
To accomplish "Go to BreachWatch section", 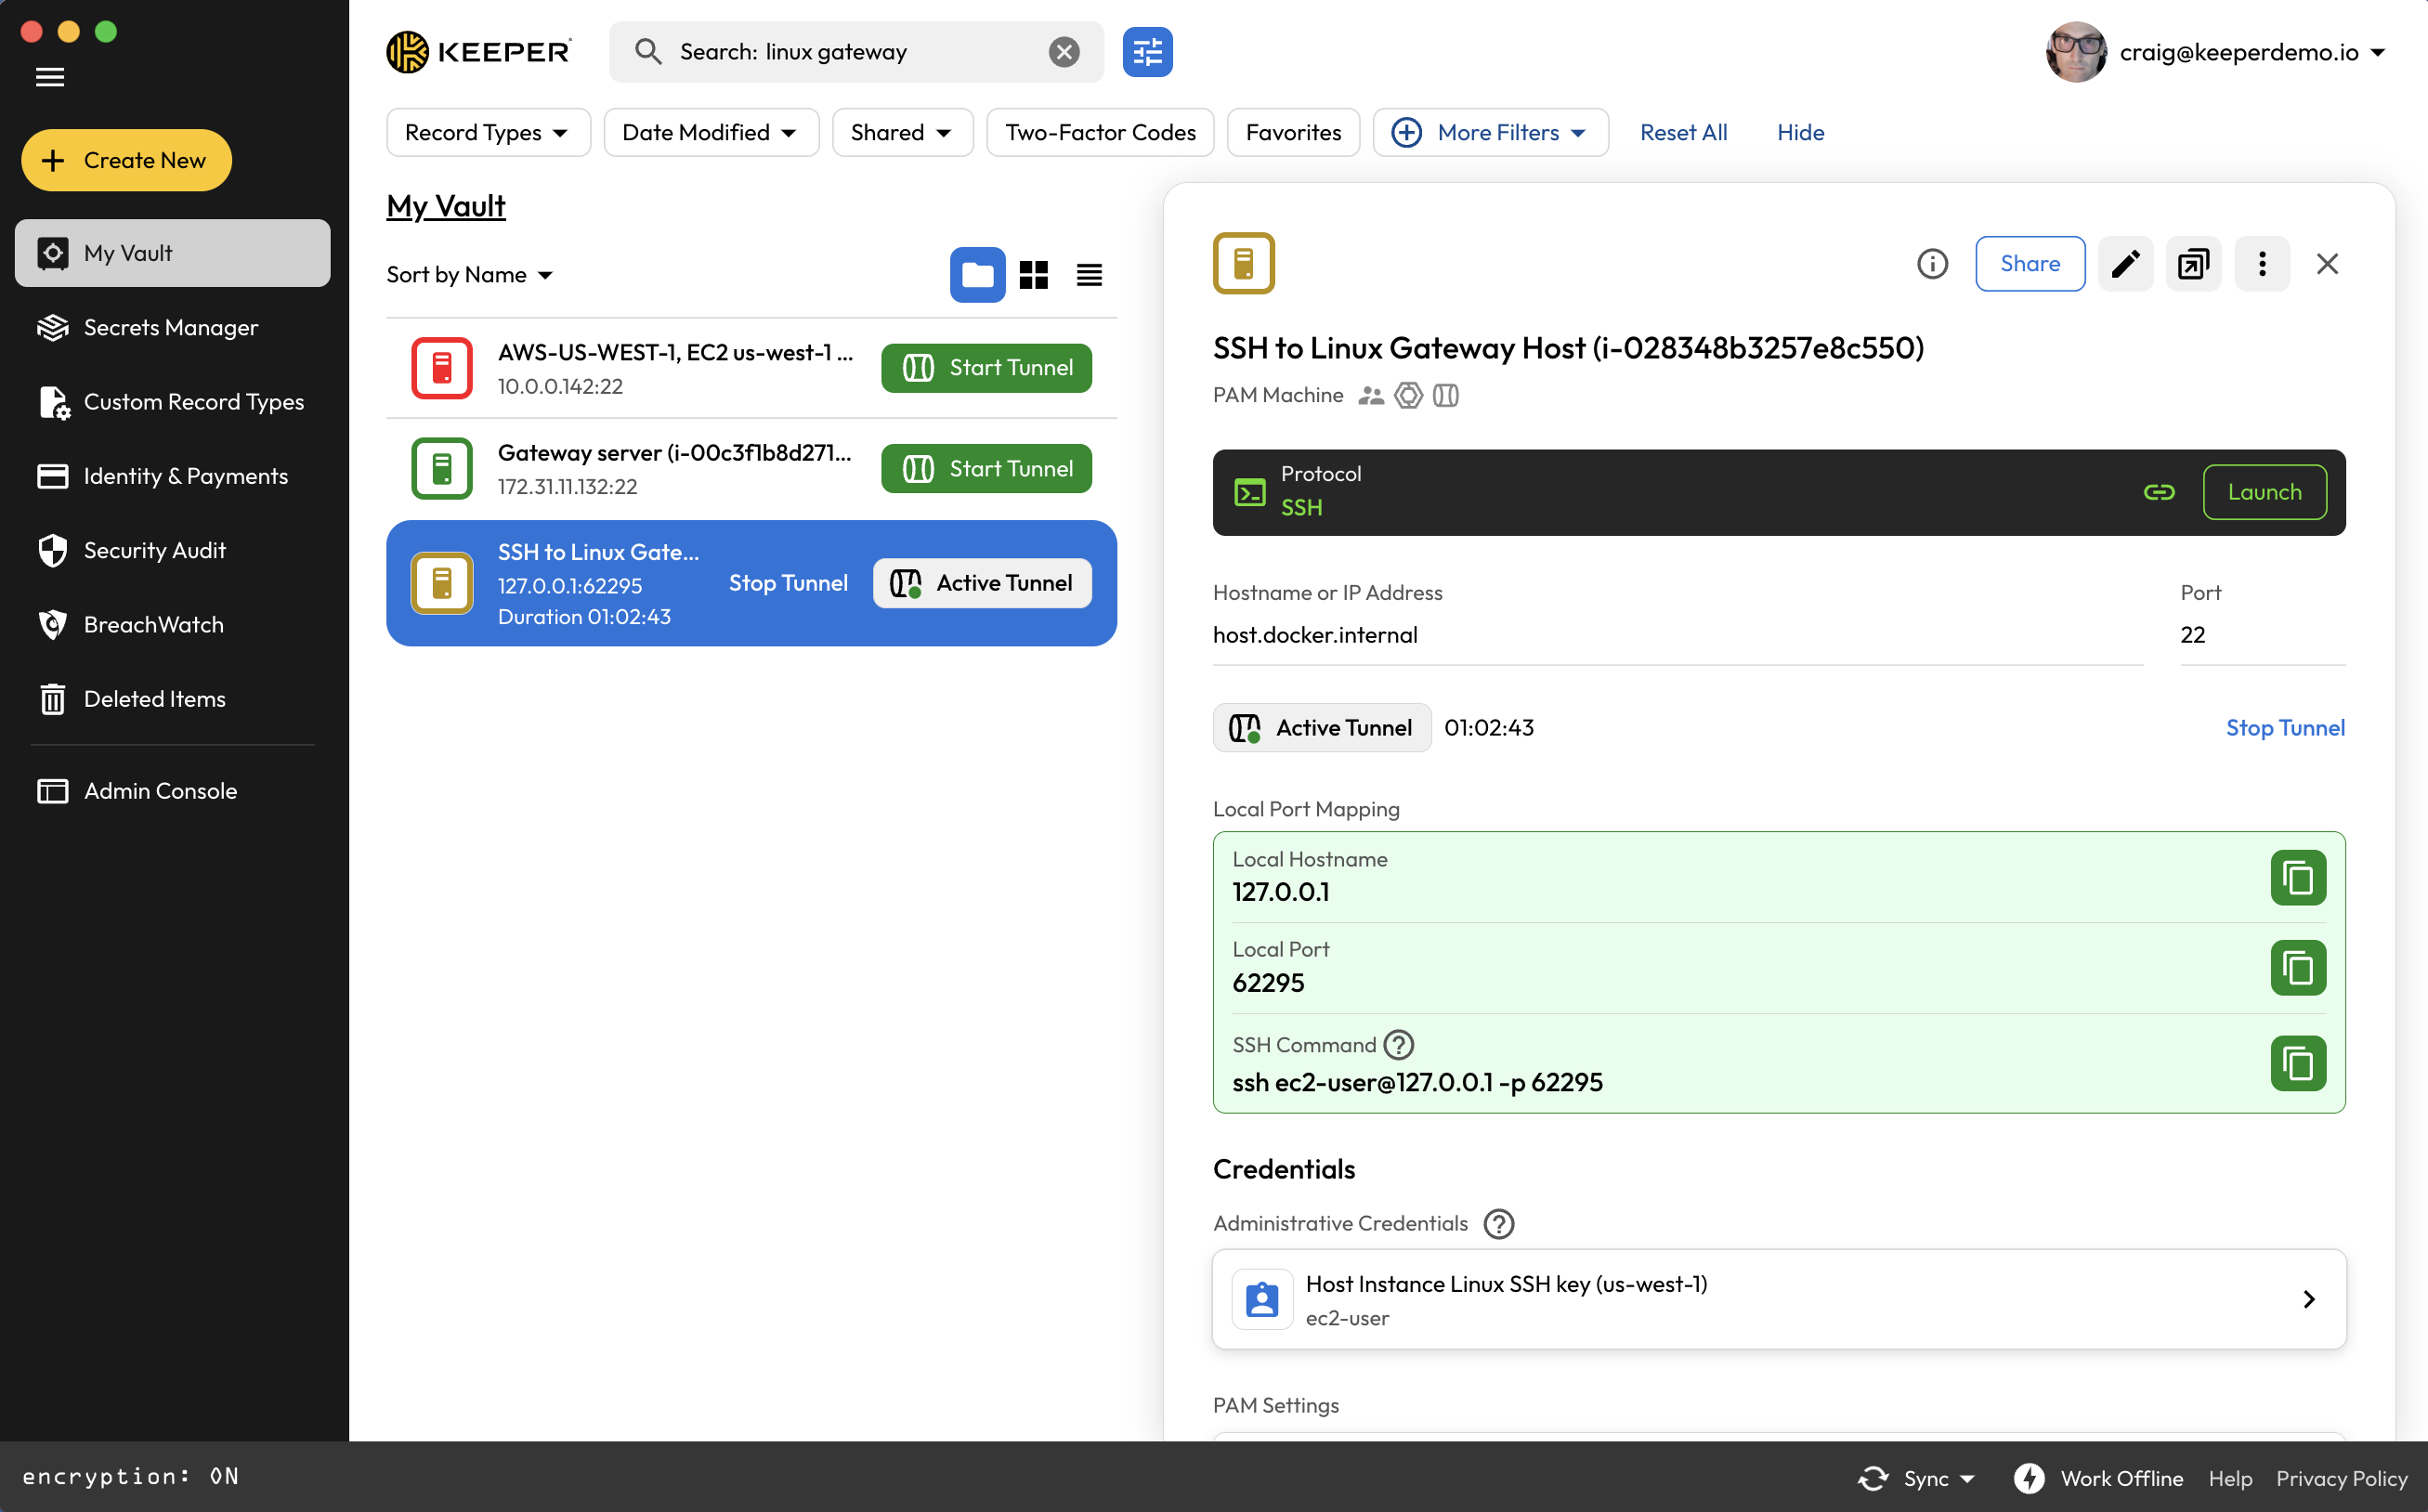I will click(153, 625).
